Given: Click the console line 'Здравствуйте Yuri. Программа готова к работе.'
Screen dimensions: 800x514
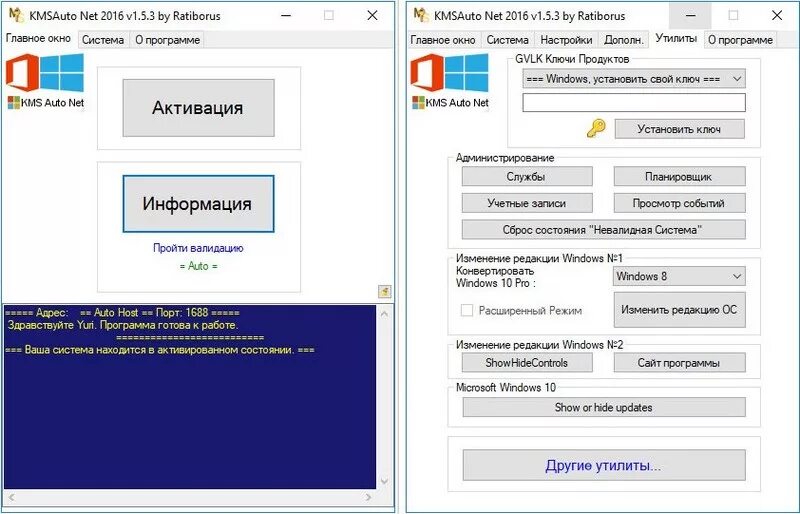Looking at the screenshot, I should [x=123, y=325].
